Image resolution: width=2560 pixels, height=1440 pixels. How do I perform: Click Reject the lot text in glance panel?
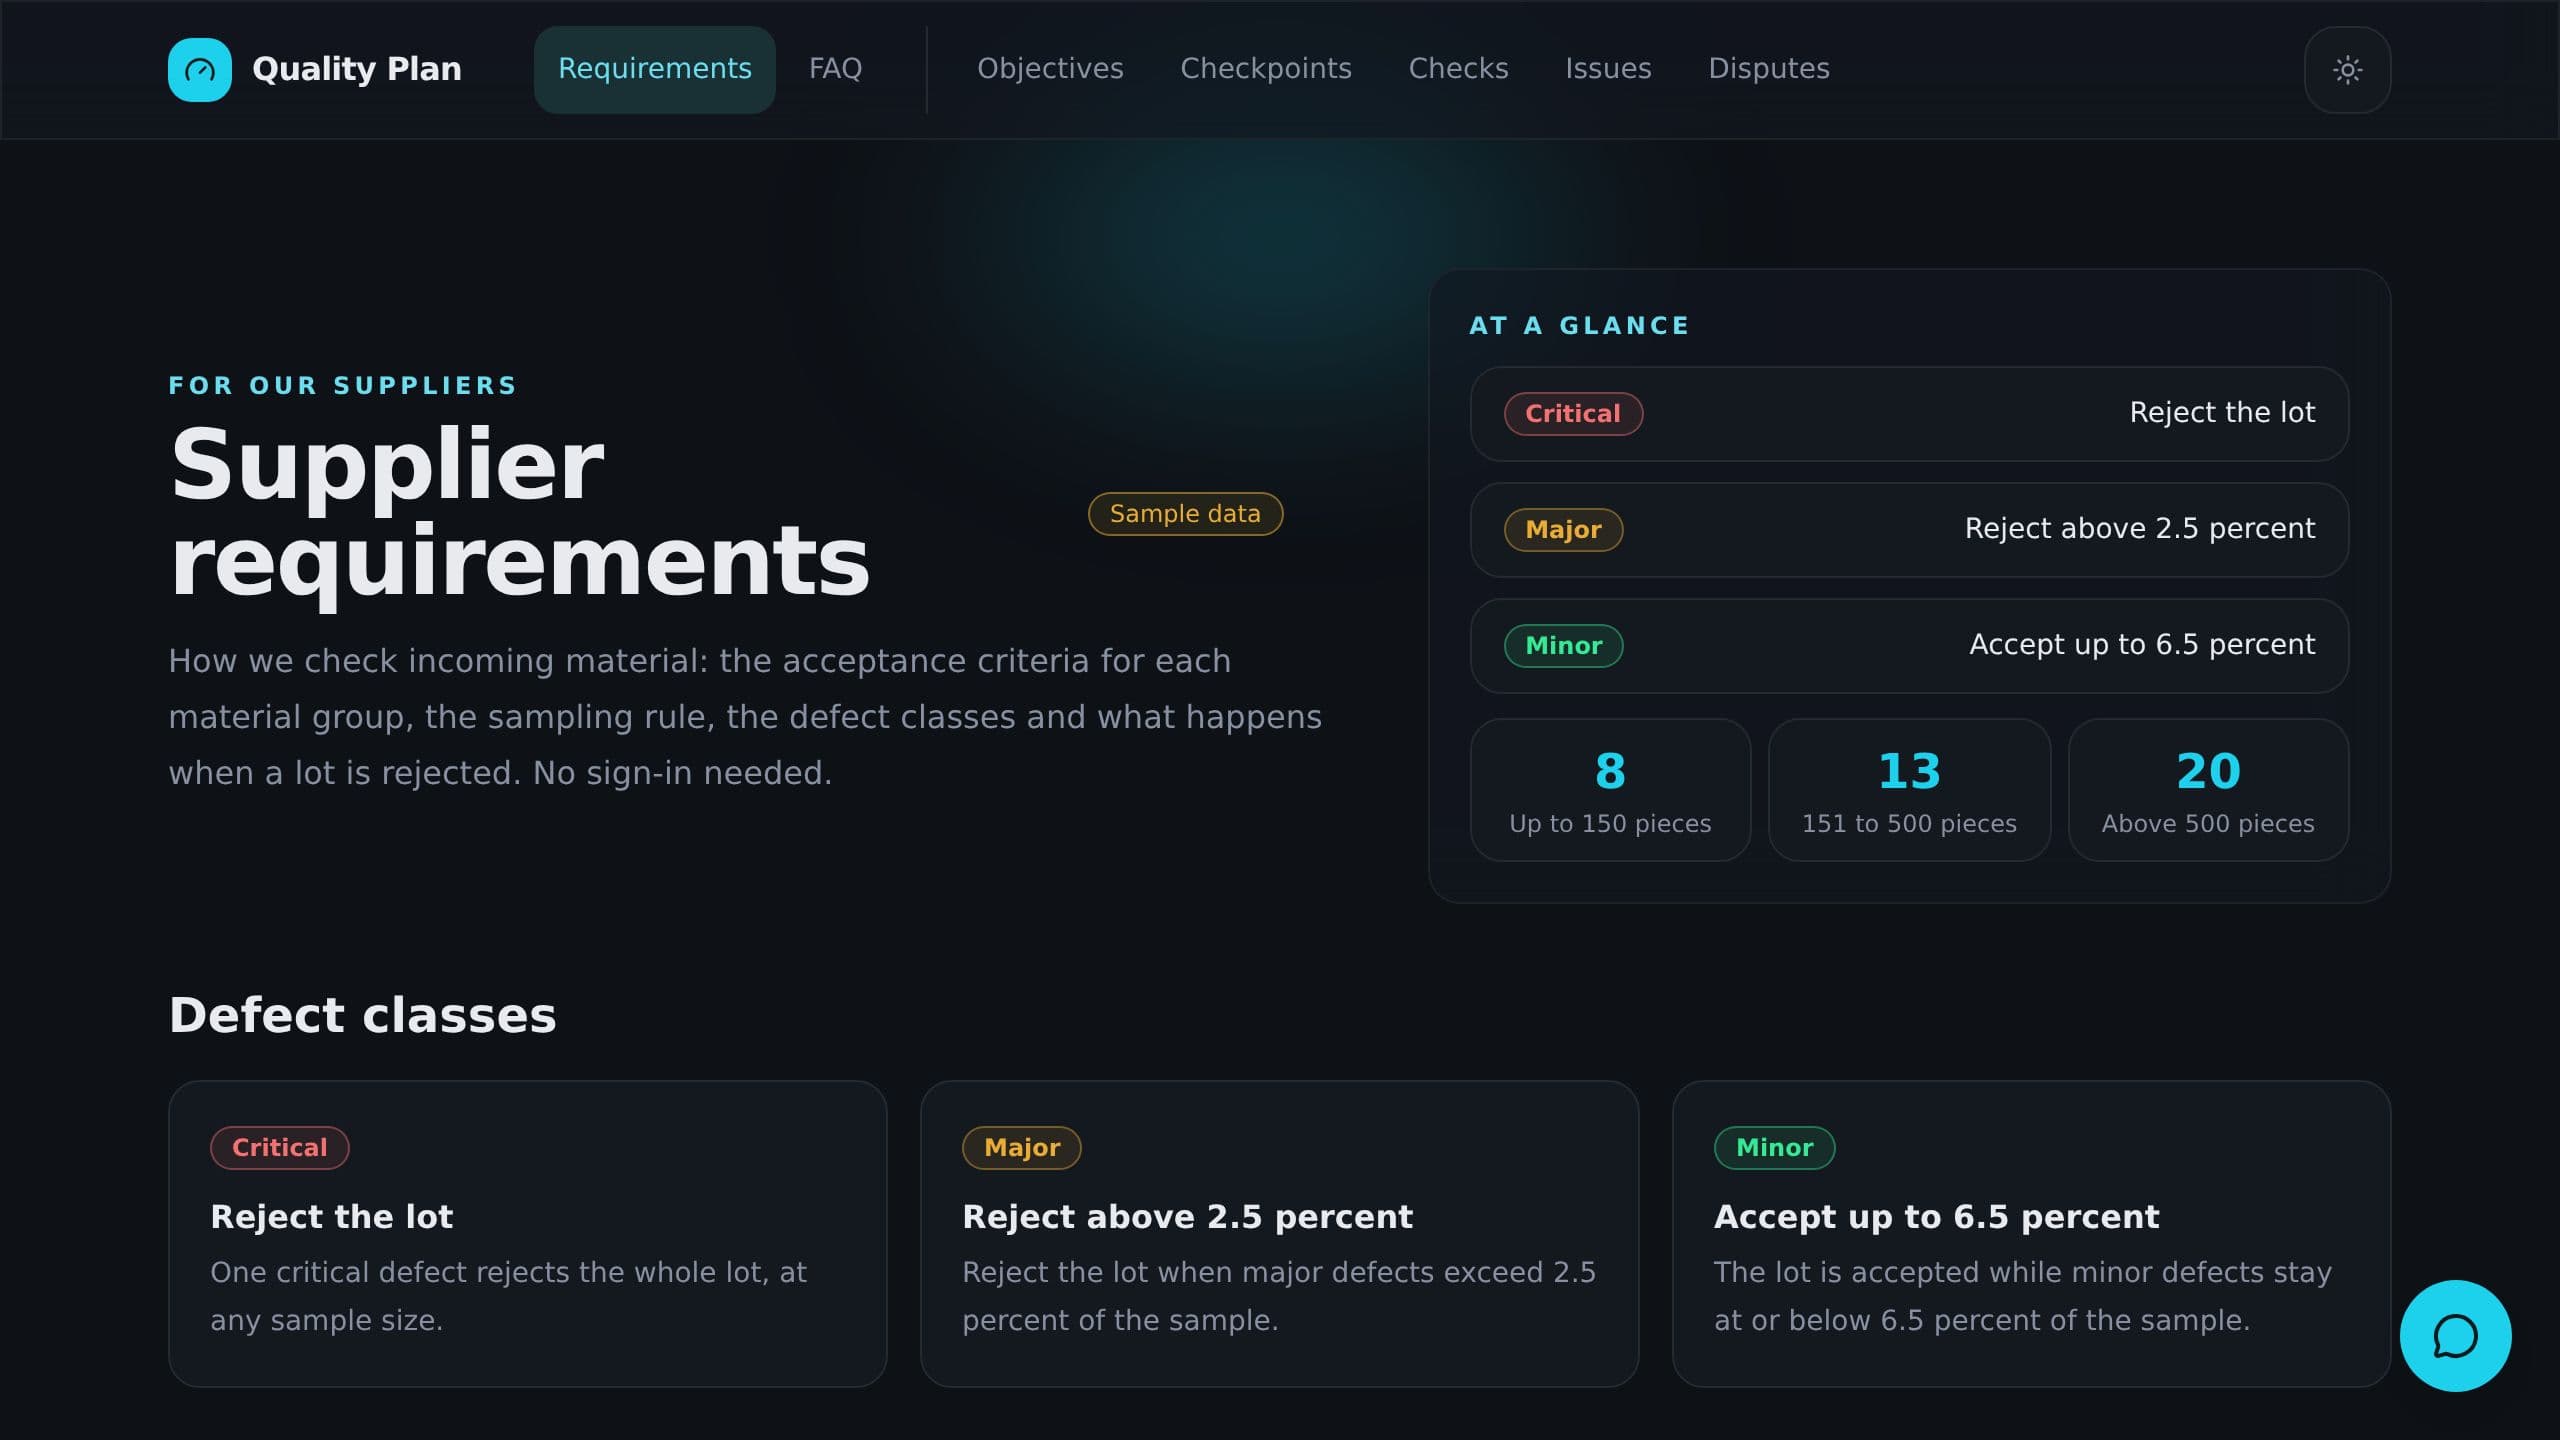2222,413
